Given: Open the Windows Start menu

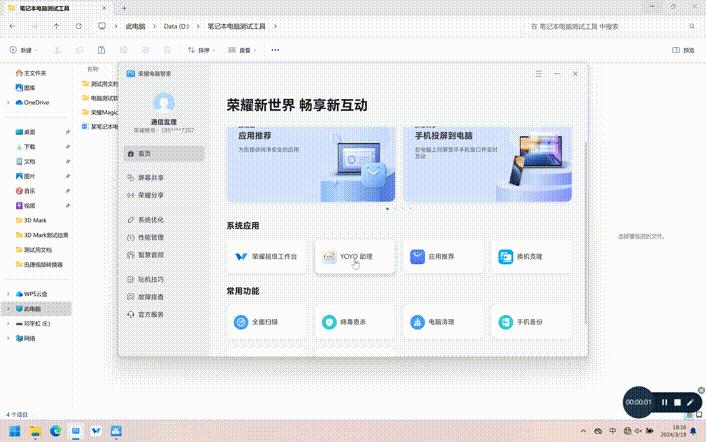Looking at the screenshot, I should [14, 431].
